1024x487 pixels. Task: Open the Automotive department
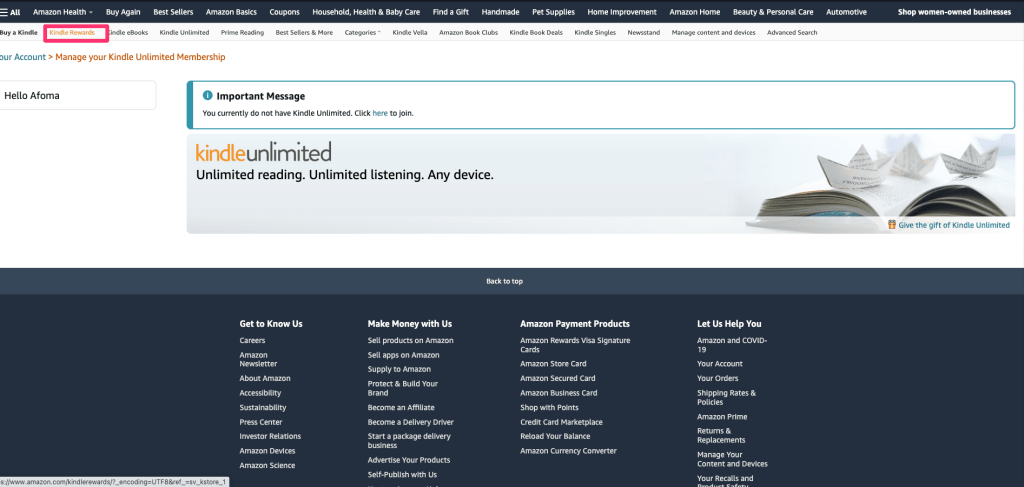[x=846, y=12]
